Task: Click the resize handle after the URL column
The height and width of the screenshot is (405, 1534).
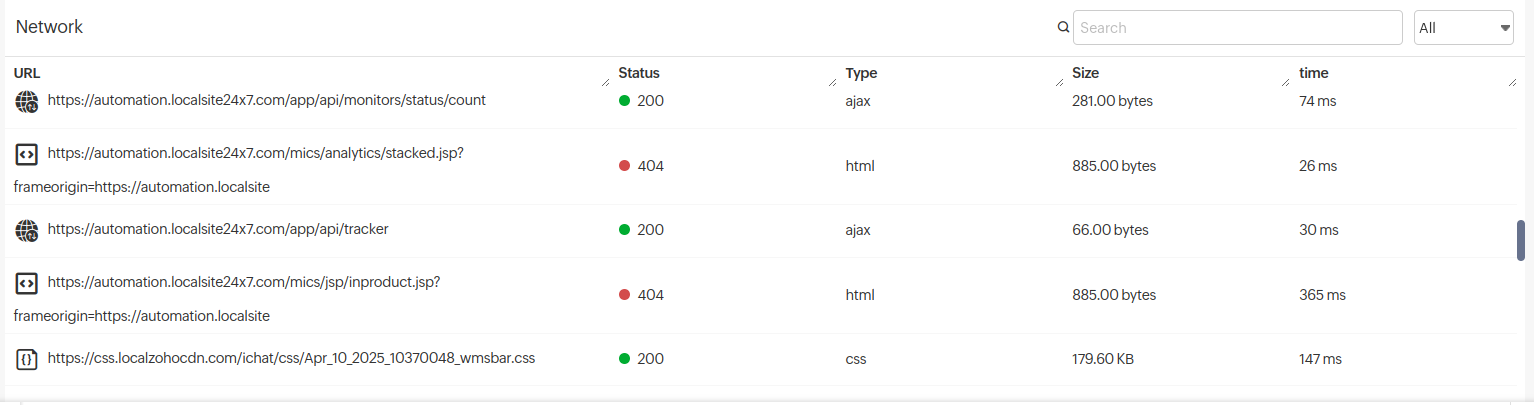Action: click(605, 81)
